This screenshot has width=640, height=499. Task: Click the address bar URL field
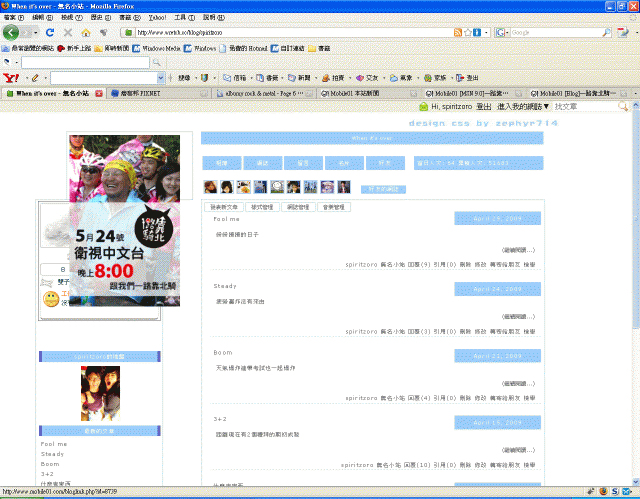click(x=294, y=32)
